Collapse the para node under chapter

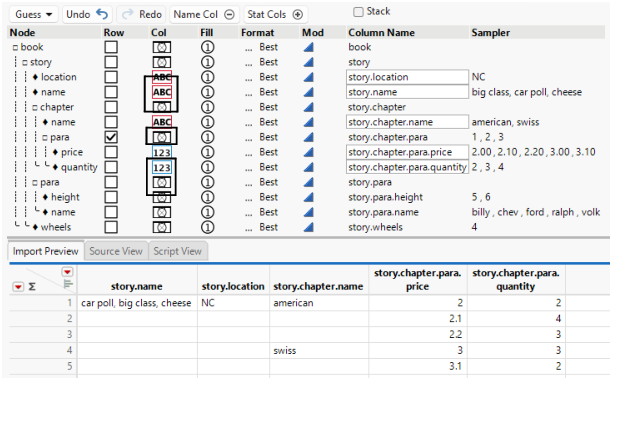(x=45, y=137)
